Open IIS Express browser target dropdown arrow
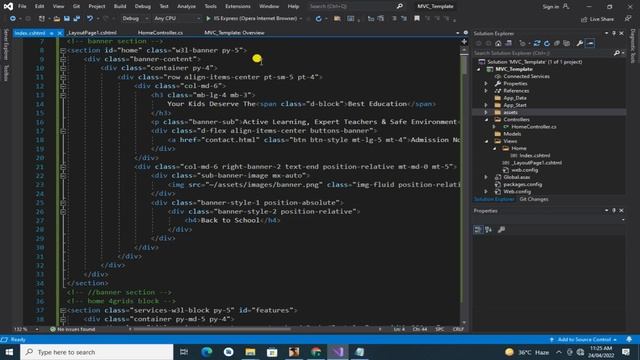Viewport: 640px width, 360px height. (301, 18)
